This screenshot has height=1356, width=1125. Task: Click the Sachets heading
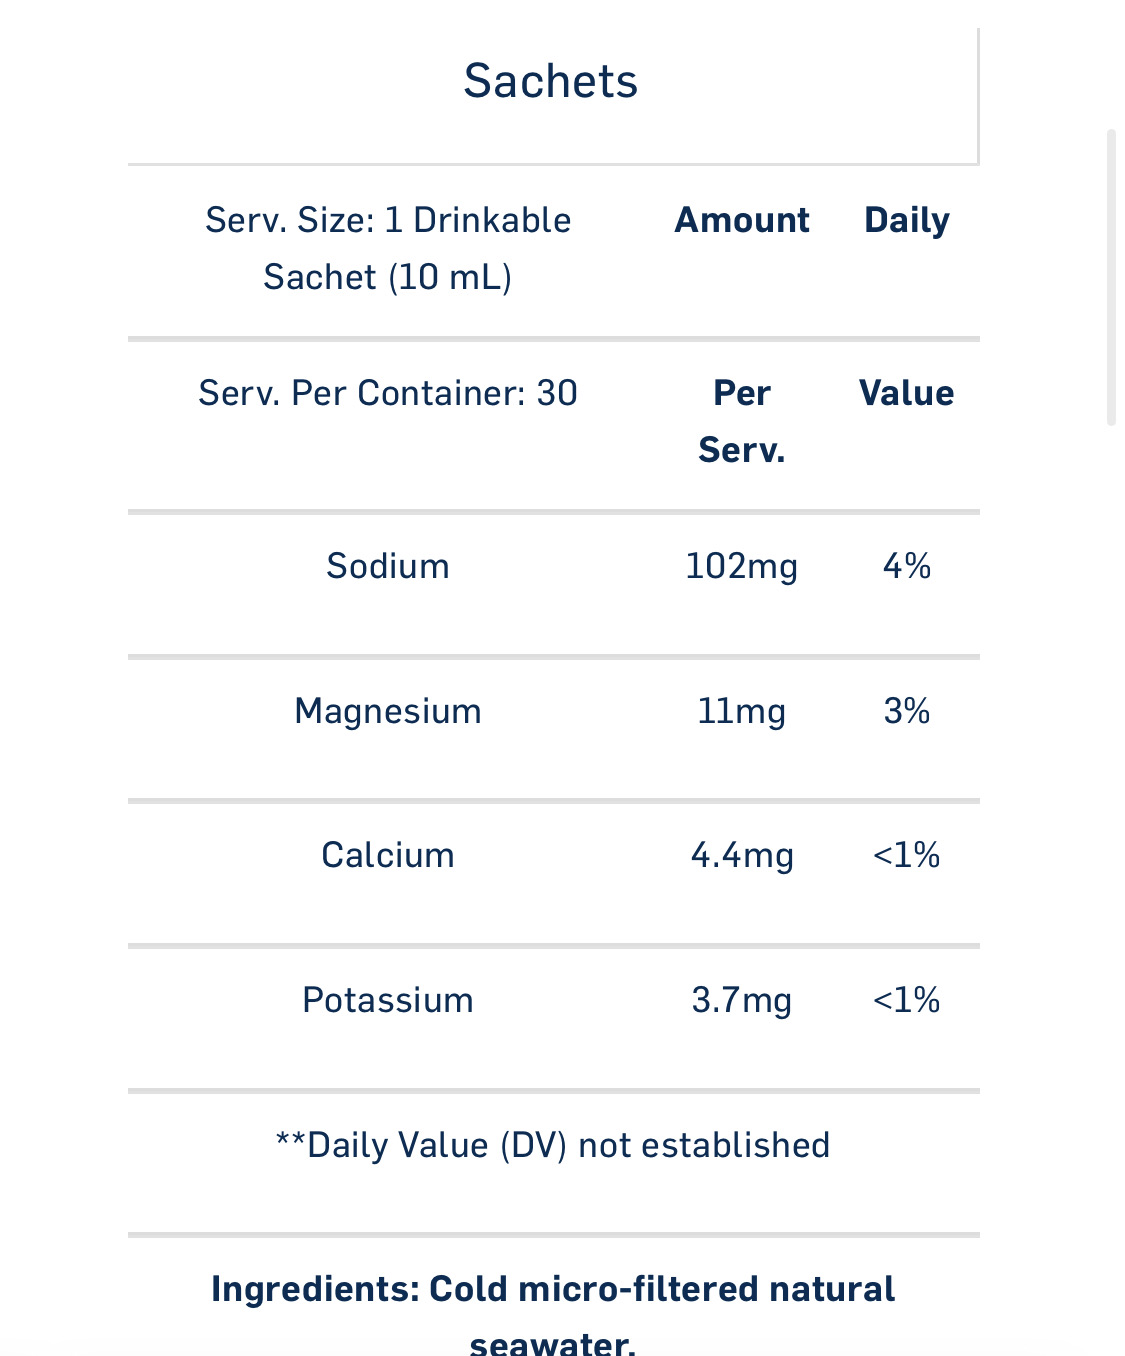click(x=551, y=81)
